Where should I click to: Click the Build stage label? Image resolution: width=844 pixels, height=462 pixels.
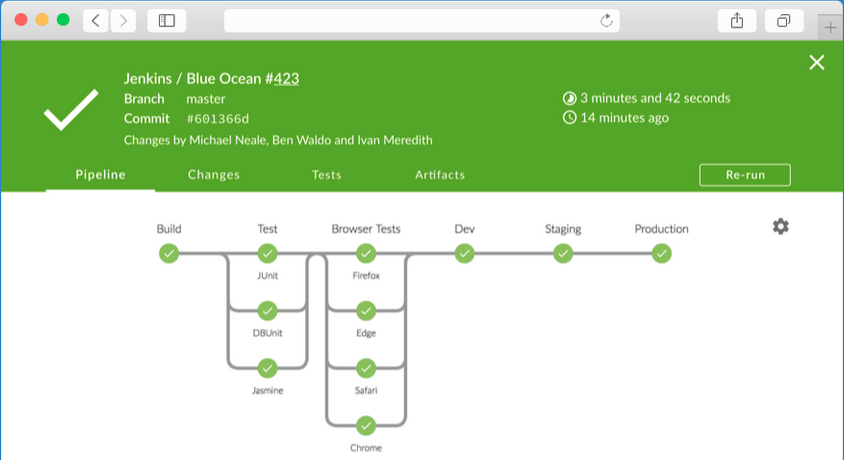(x=169, y=229)
